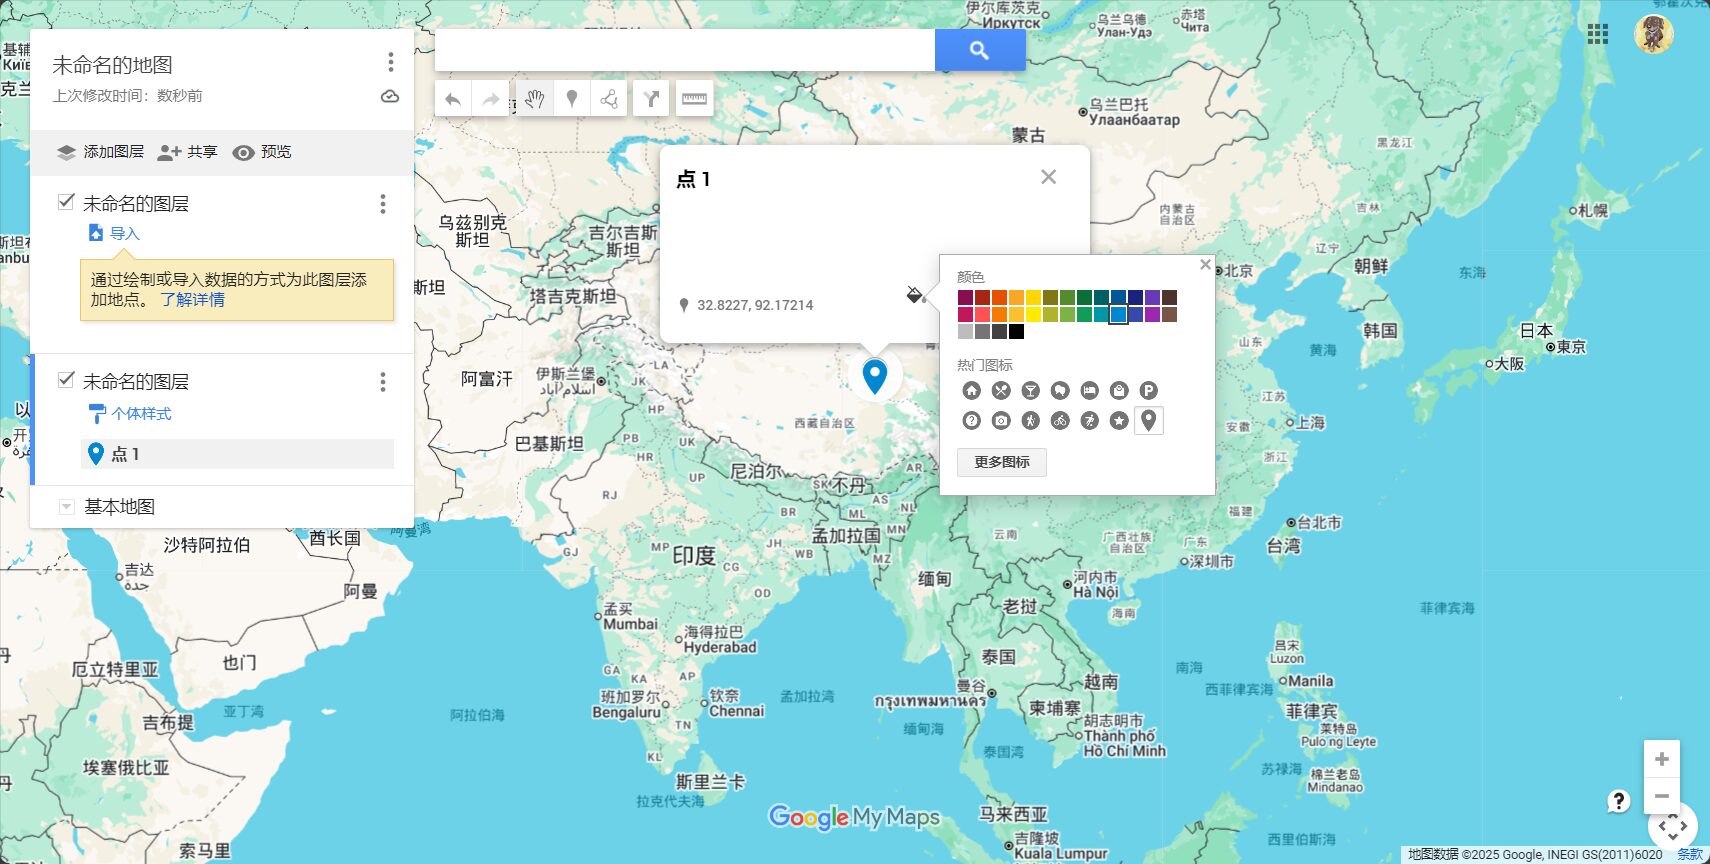Close the color and icon picker
The image size is (1710, 864).
(1205, 265)
